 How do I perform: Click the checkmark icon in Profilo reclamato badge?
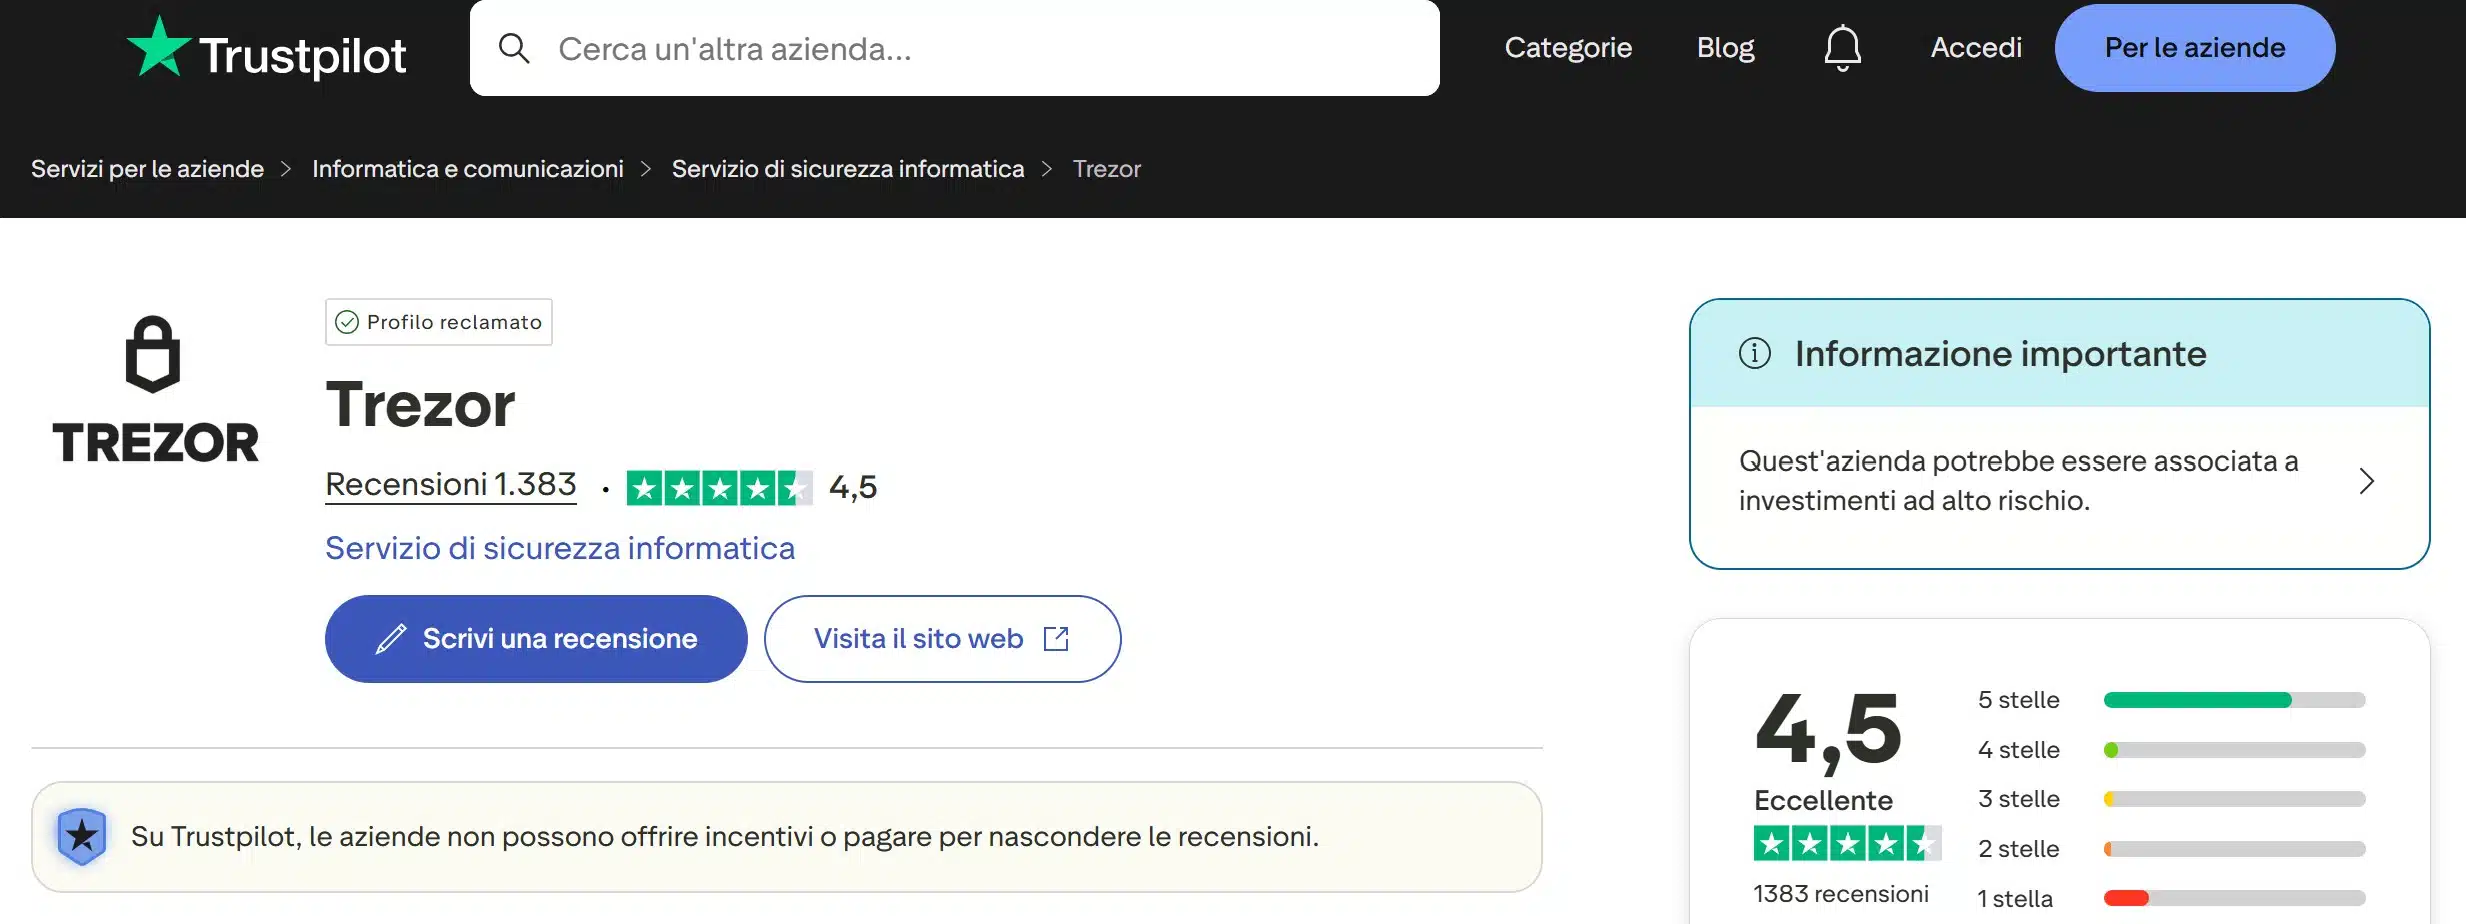pyautogui.click(x=347, y=321)
